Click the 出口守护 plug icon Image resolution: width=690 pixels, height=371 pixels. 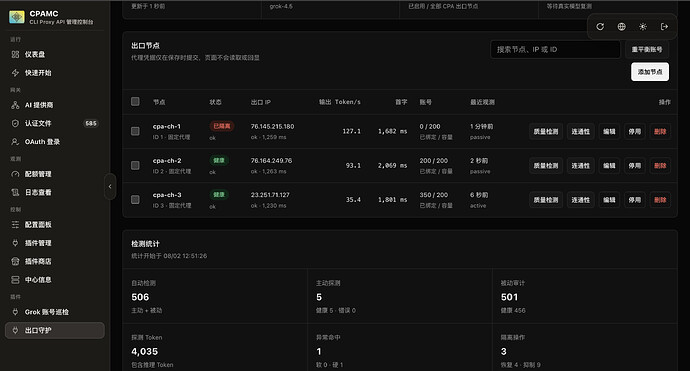tap(15, 331)
